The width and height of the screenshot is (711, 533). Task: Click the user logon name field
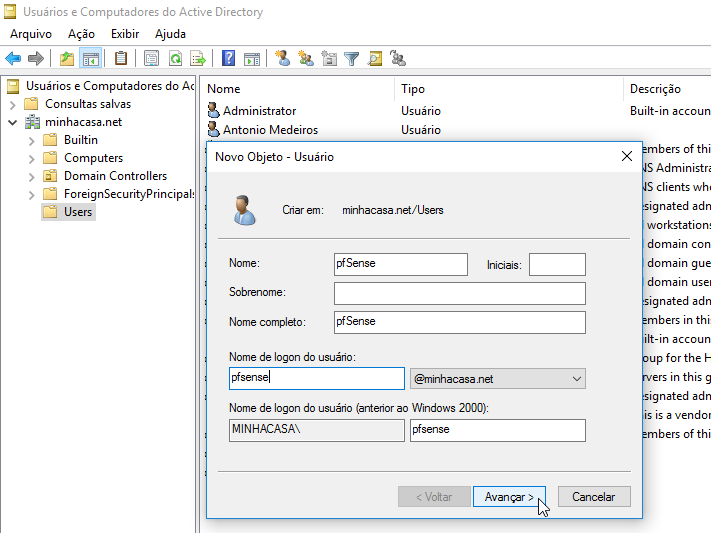(317, 378)
